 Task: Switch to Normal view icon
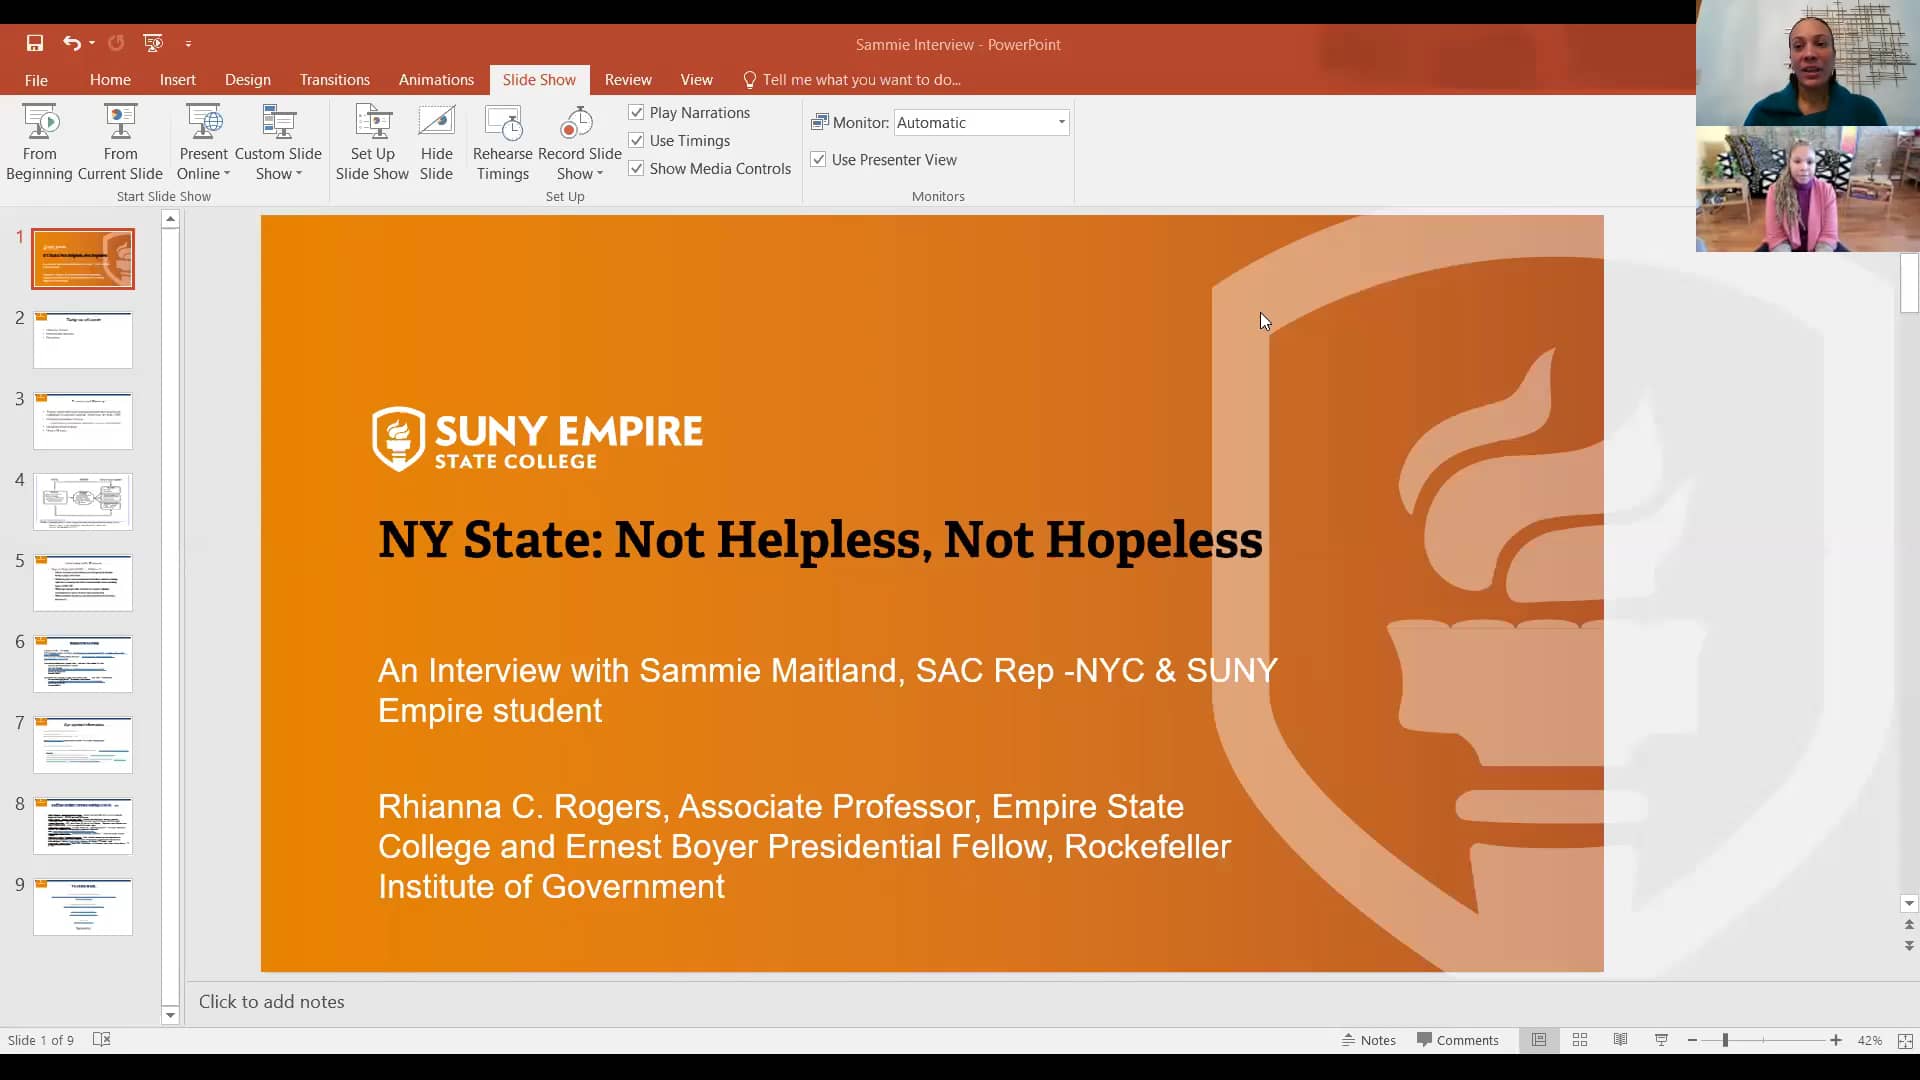click(1539, 1040)
